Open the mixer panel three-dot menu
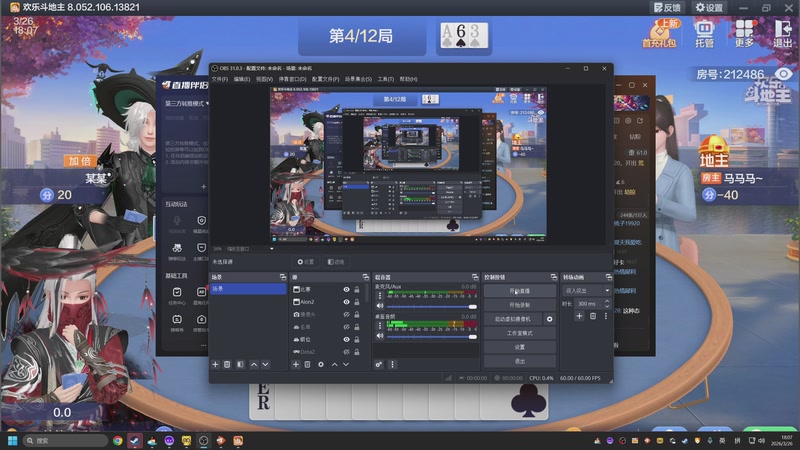This screenshot has height=450, width=800. pos(392,364)
